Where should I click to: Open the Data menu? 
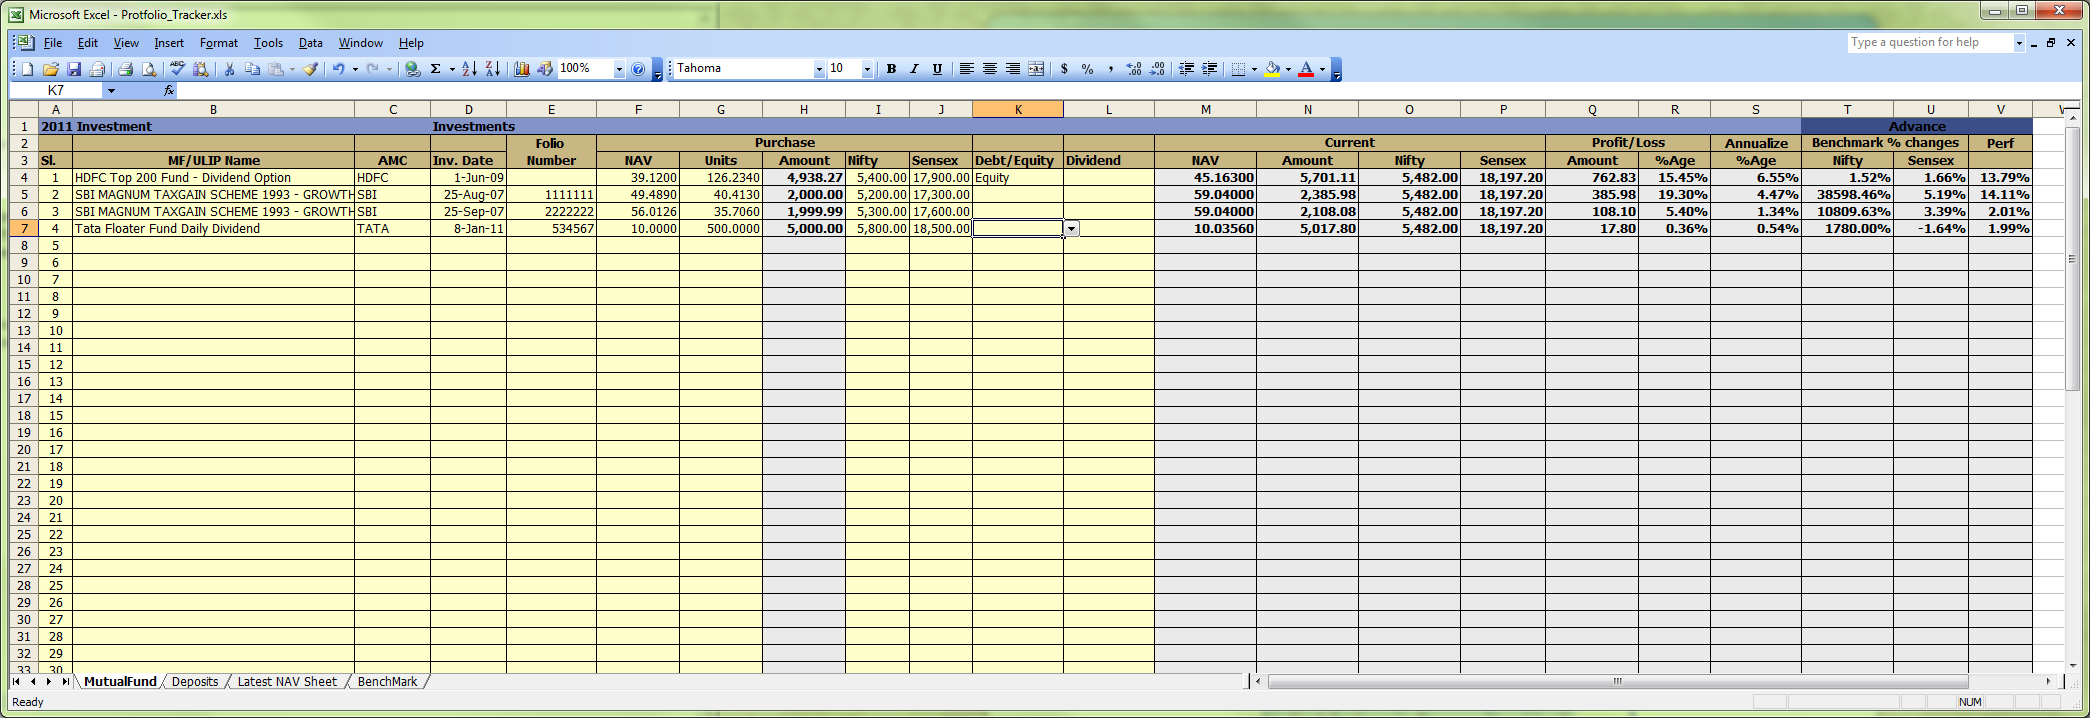coord(310,43)
